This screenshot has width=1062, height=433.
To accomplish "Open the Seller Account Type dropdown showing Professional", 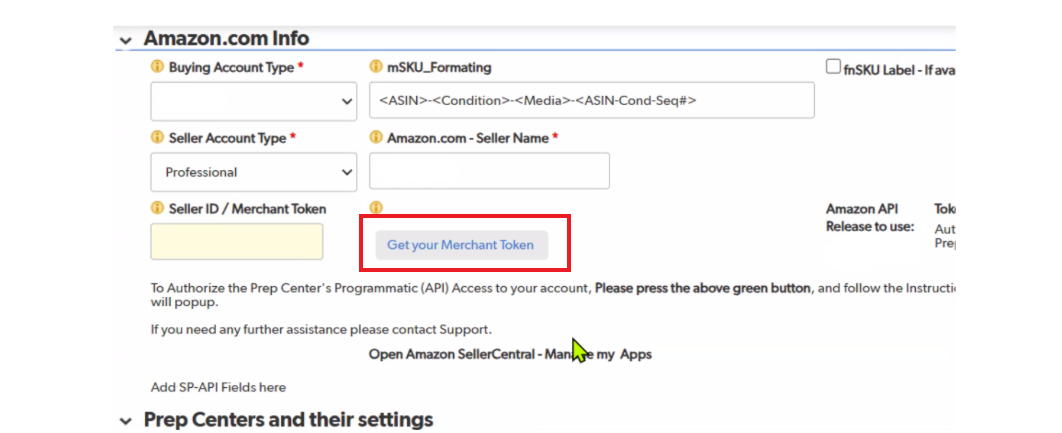I will 253,172.
